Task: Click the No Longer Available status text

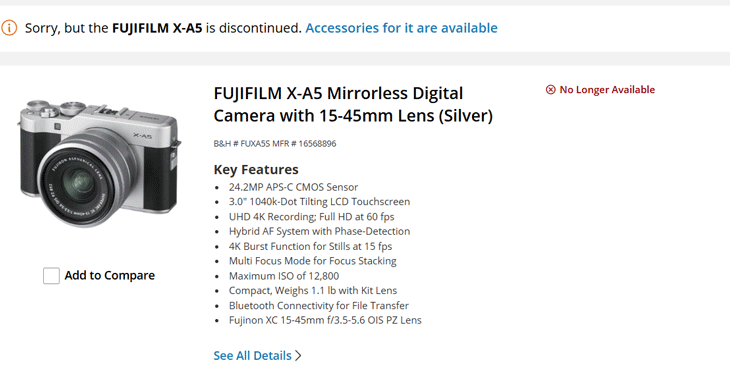Action: [x=607, y=89]
